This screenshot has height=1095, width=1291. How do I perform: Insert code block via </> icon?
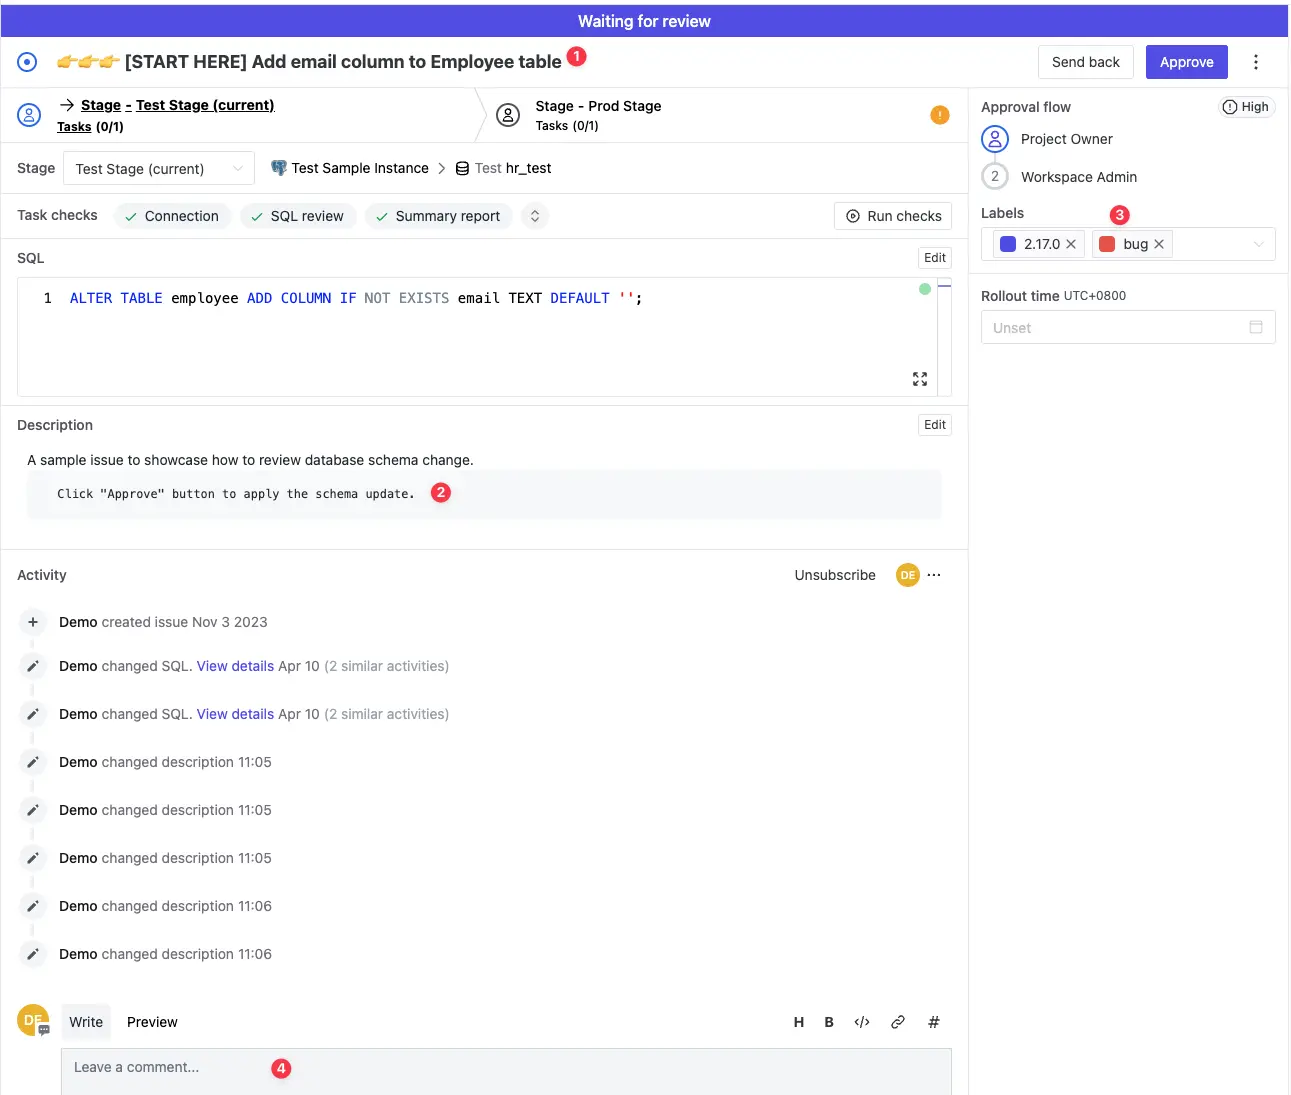pyautogui.click(x=862, y=1022)
